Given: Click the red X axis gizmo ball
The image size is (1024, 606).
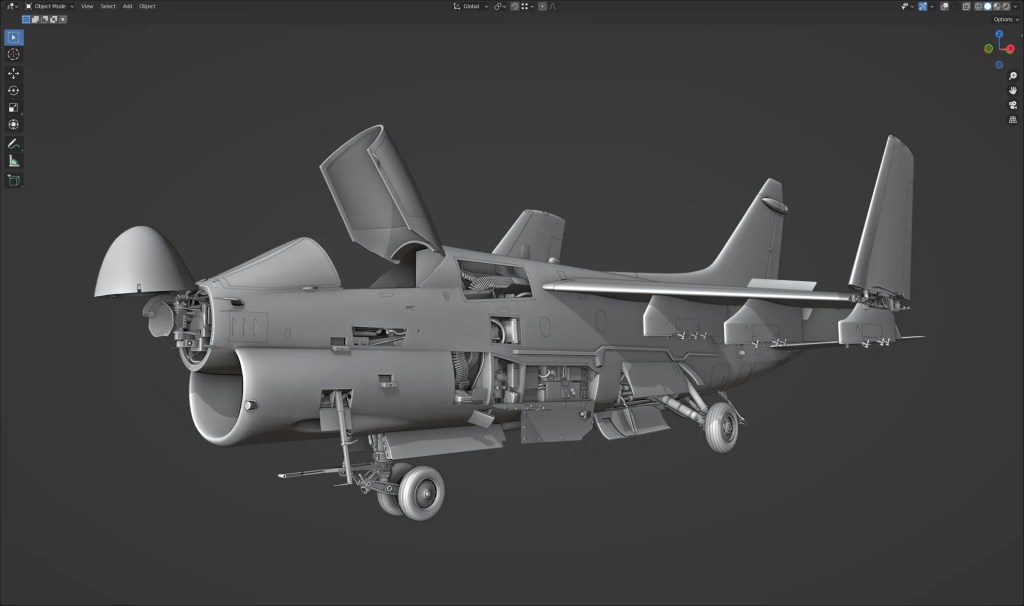Looking at the screenshot, I should click(1010, 48).
